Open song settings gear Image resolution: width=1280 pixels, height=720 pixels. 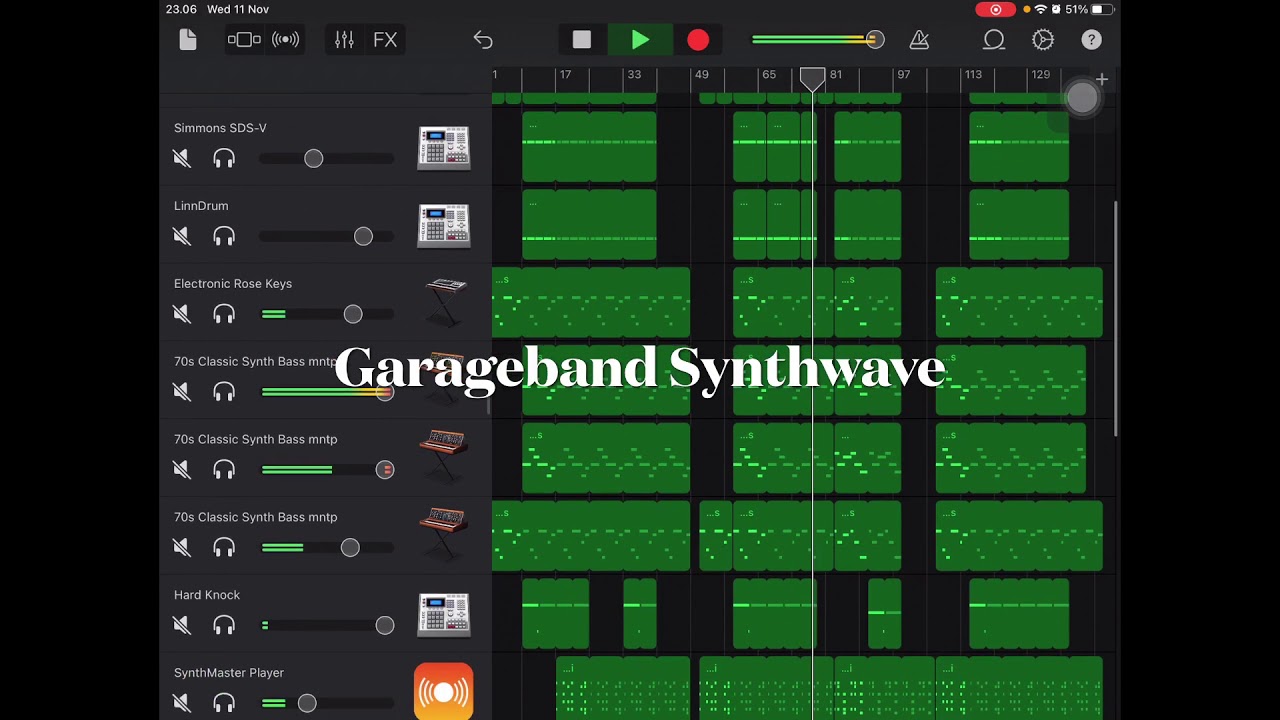pos(1043,40)
